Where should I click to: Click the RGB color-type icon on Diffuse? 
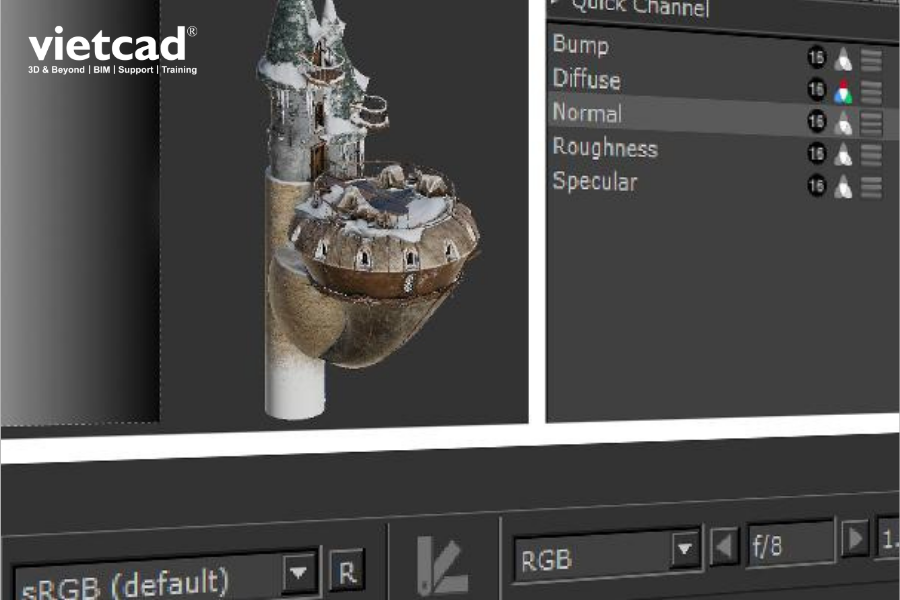click(843, 91)
